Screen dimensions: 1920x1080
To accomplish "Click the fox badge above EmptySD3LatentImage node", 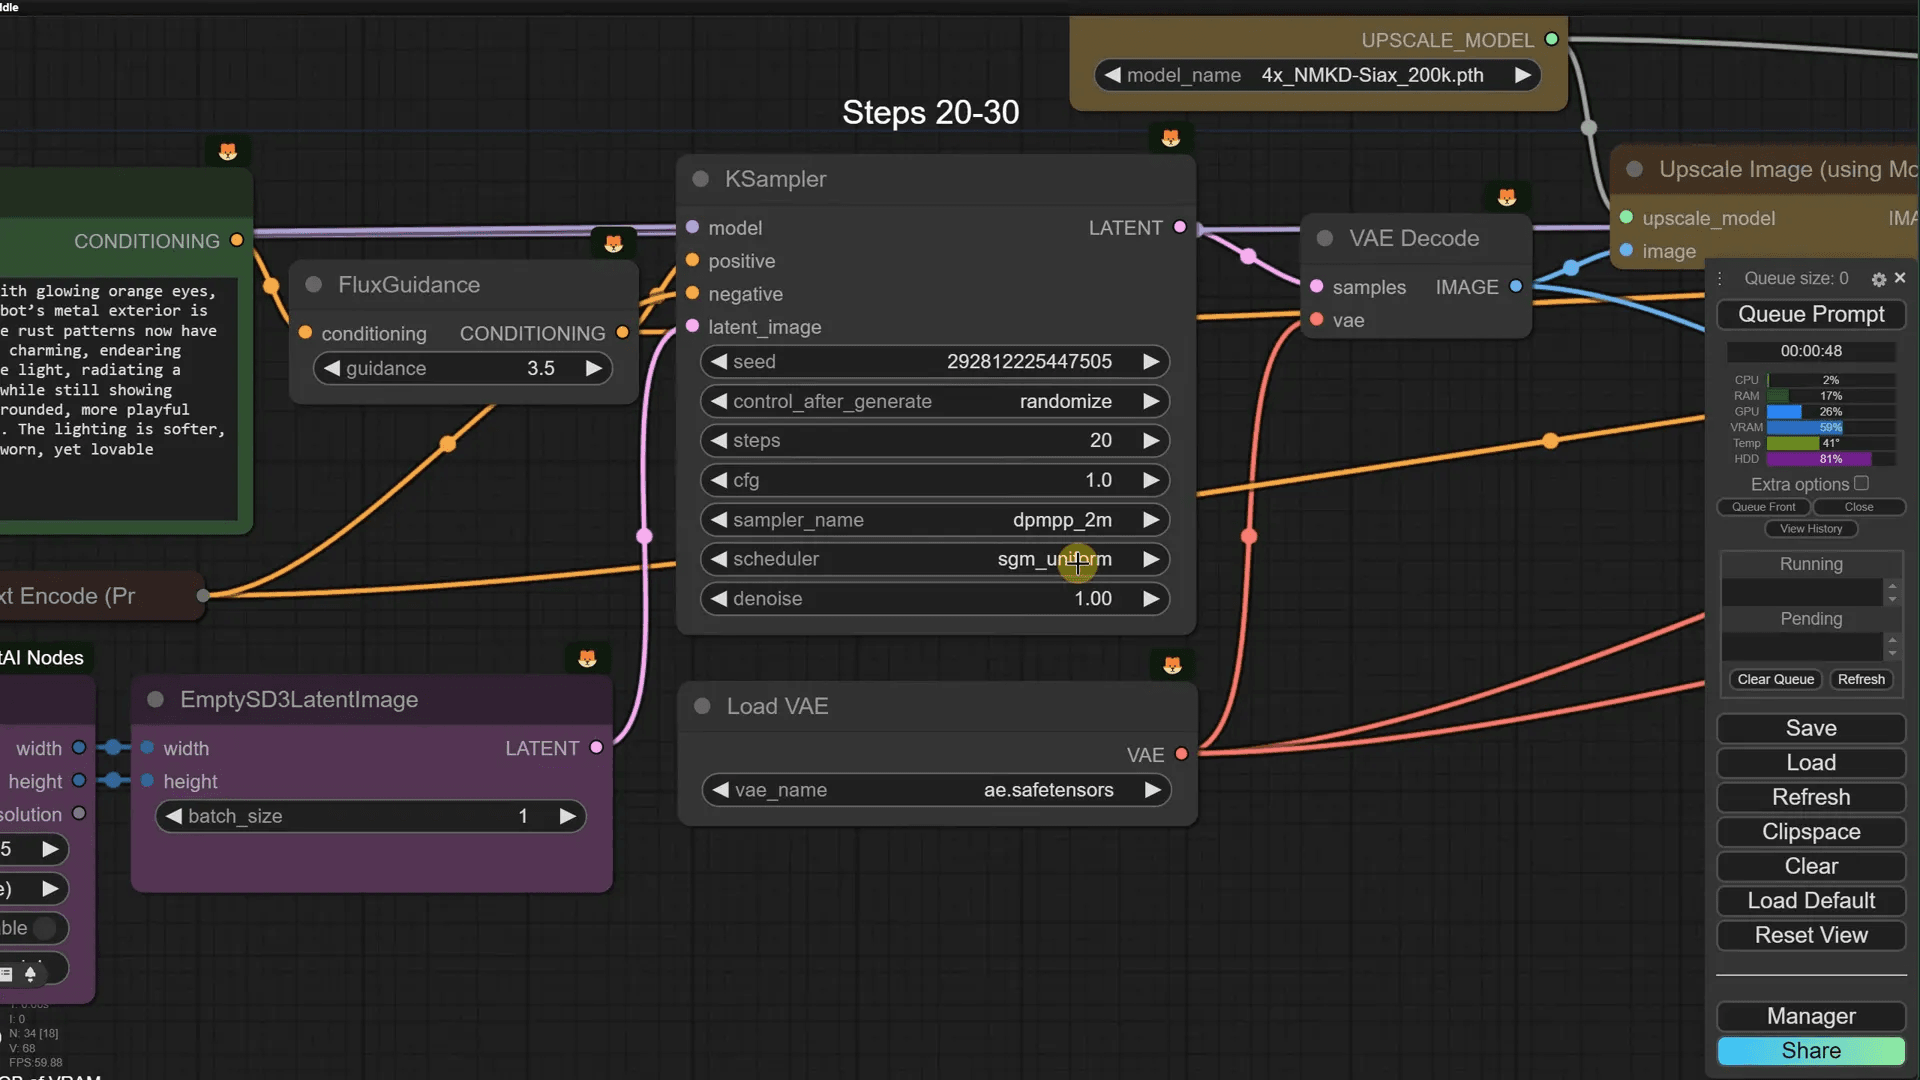I will 587,658.
